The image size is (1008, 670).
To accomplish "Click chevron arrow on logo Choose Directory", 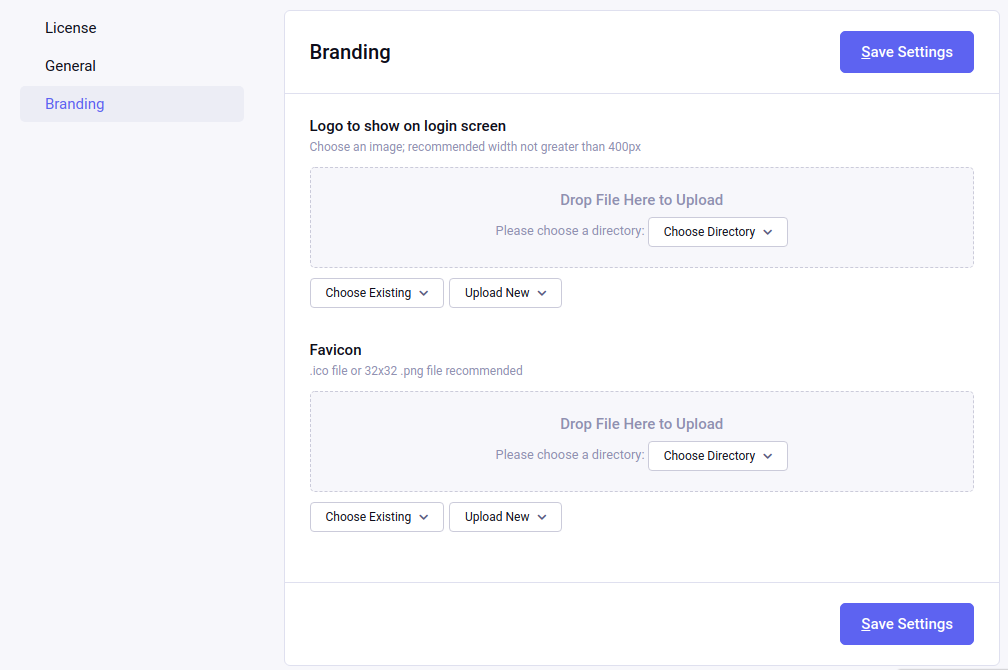I will 768,232.
